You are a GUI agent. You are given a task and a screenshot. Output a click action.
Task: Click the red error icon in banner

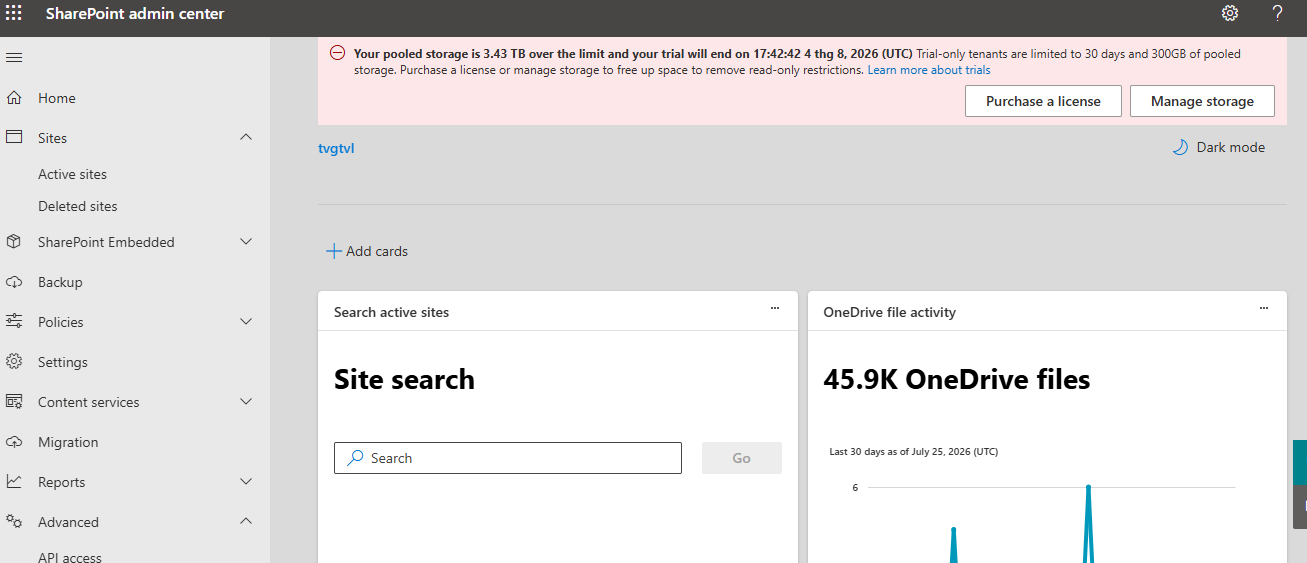(x=338, y=53)
